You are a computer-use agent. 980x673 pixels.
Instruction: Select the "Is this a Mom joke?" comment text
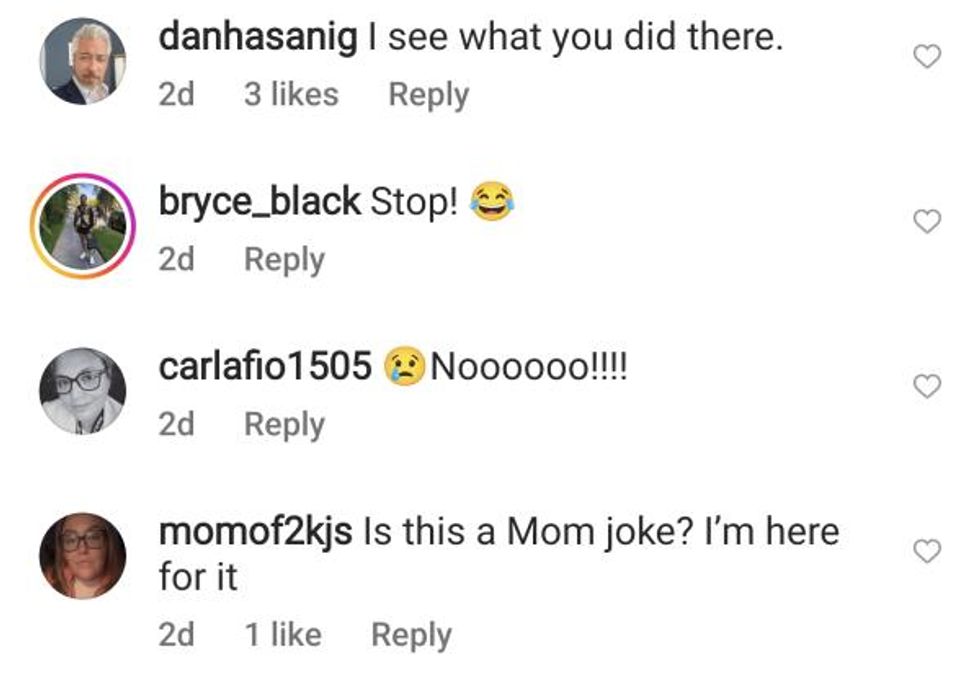tap(600, 532)
